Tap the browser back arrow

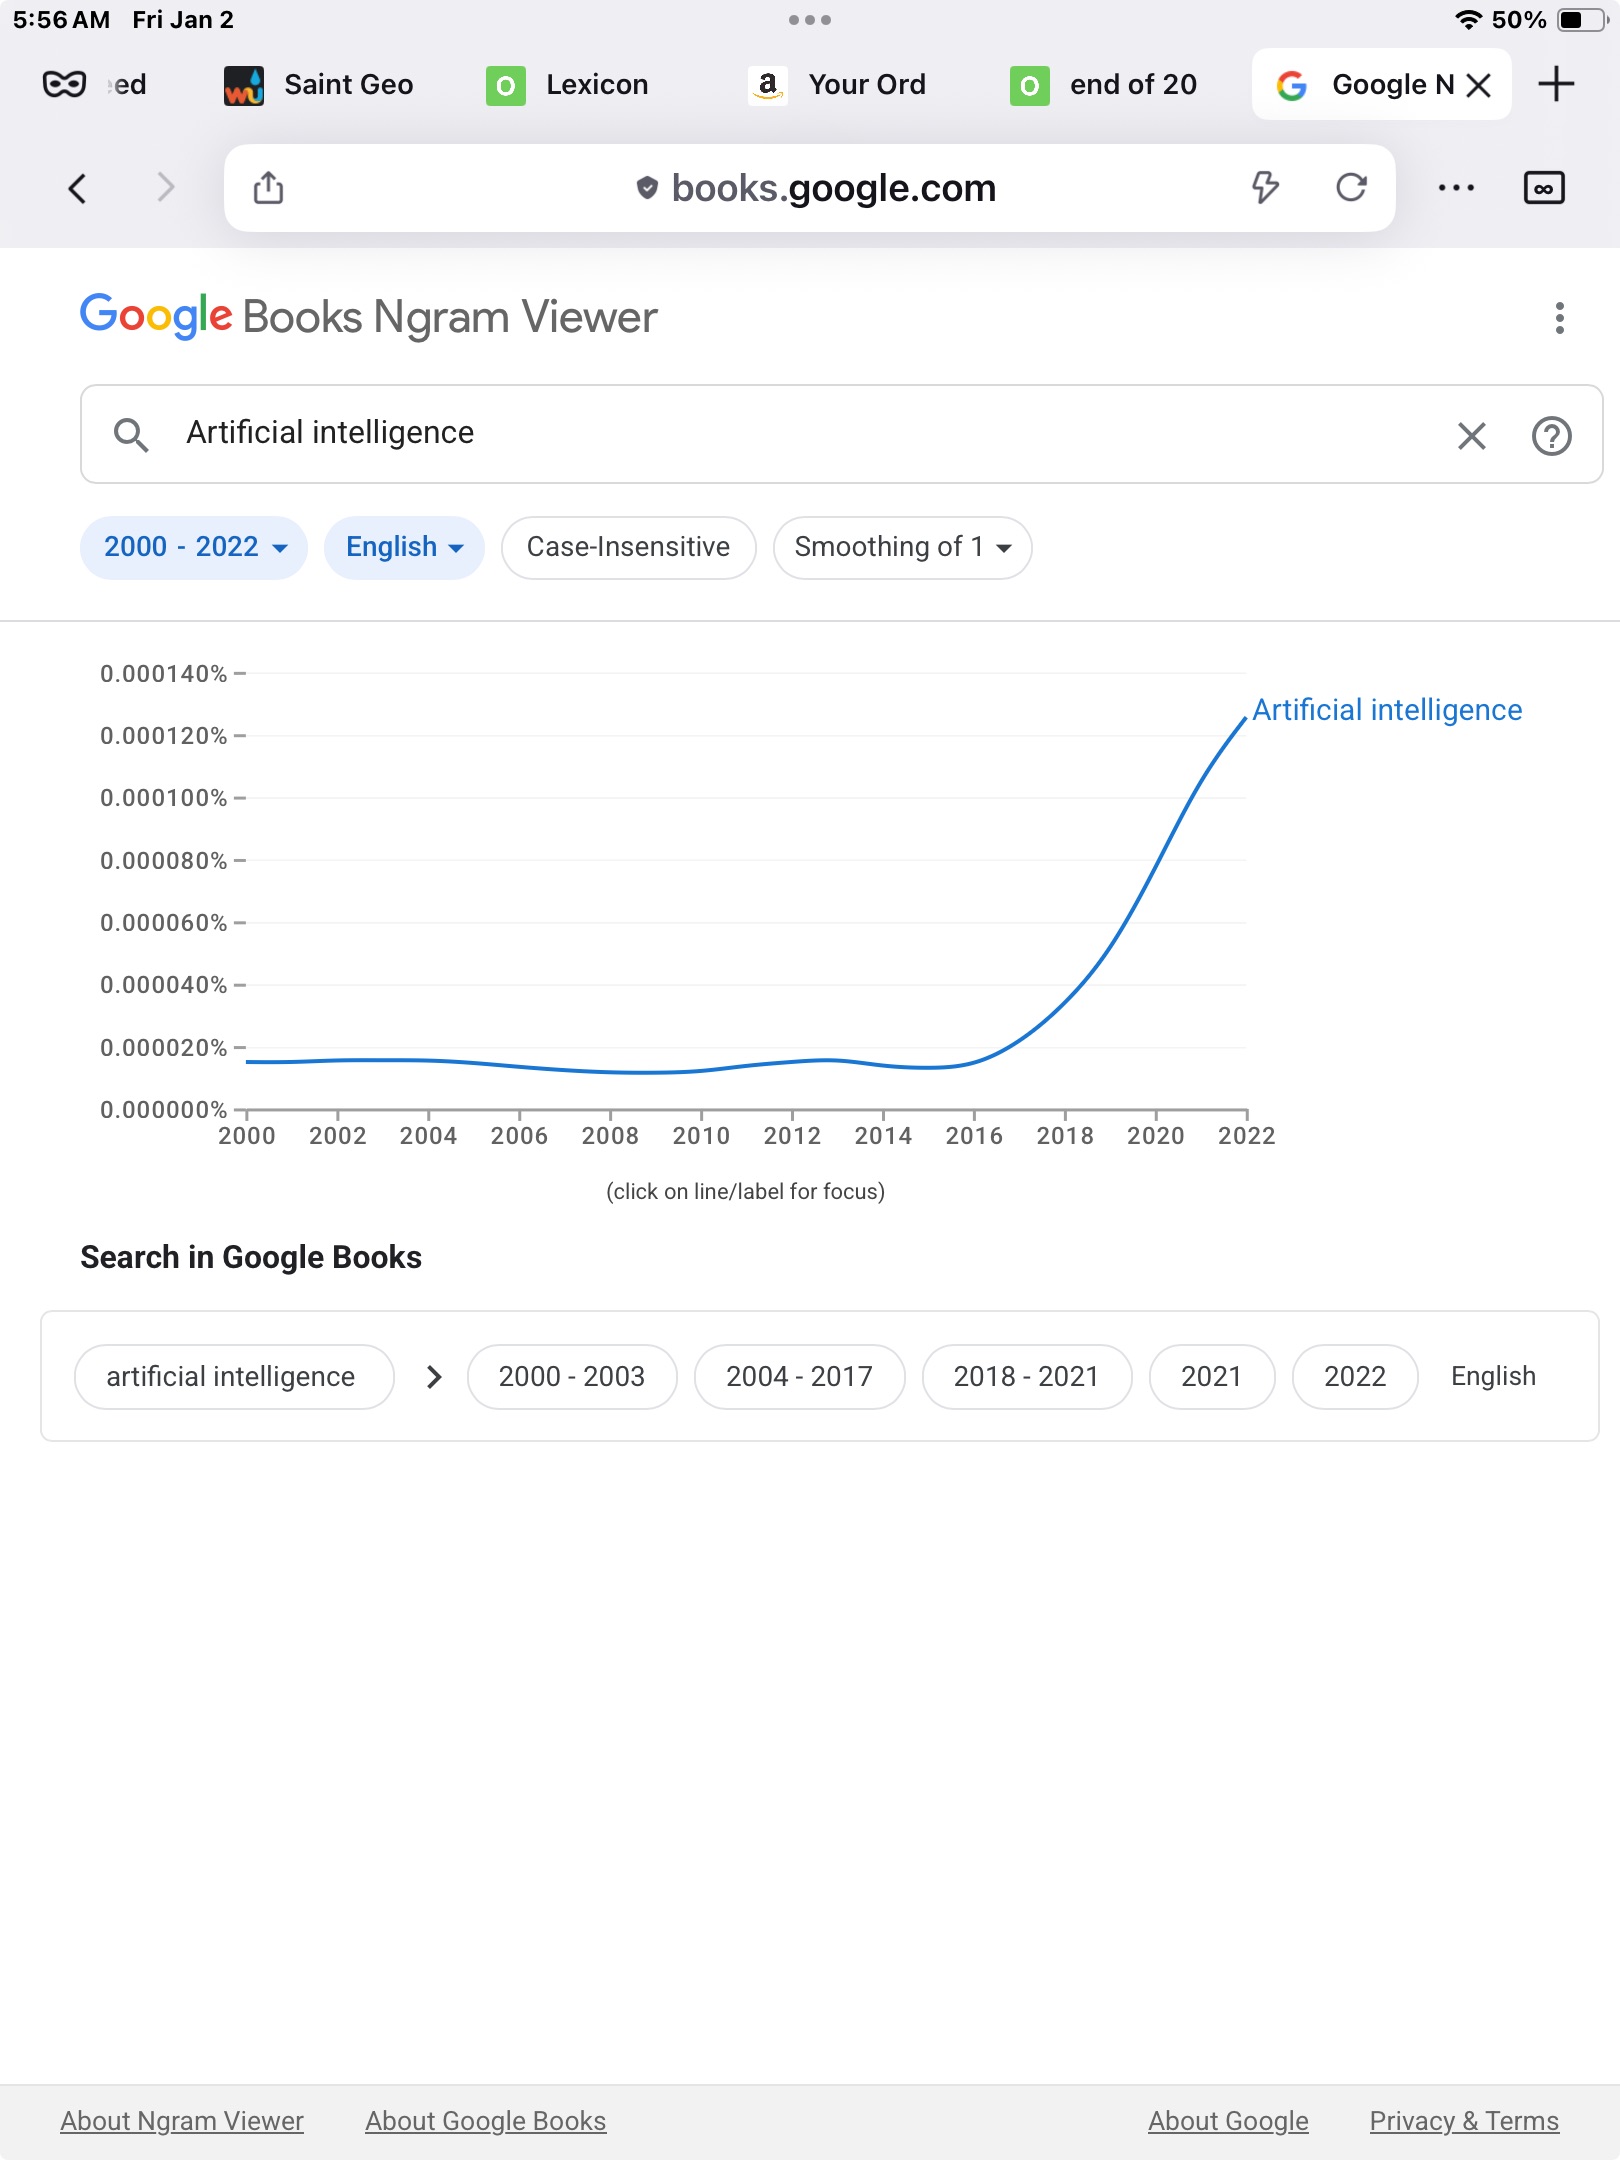[77, 188]
